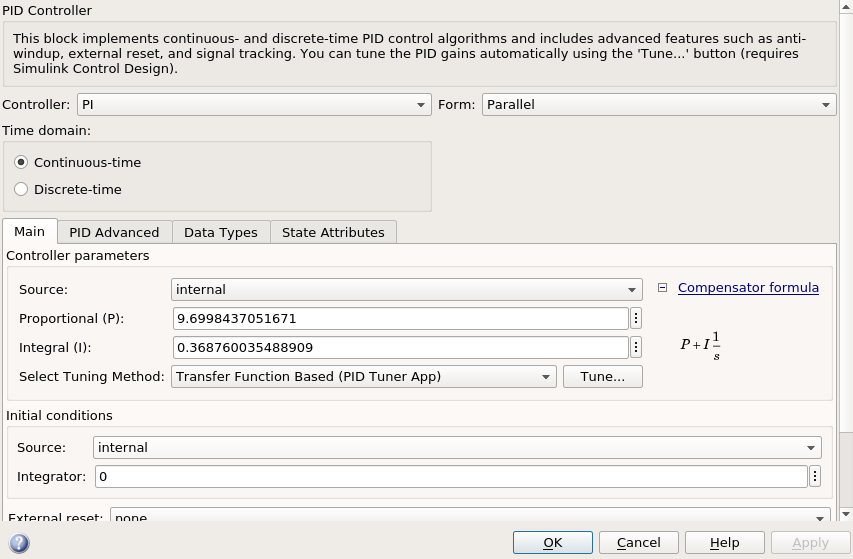Click the Proportional (P) value field
Viewport: 853px width, 559px height.
[401, 319]
